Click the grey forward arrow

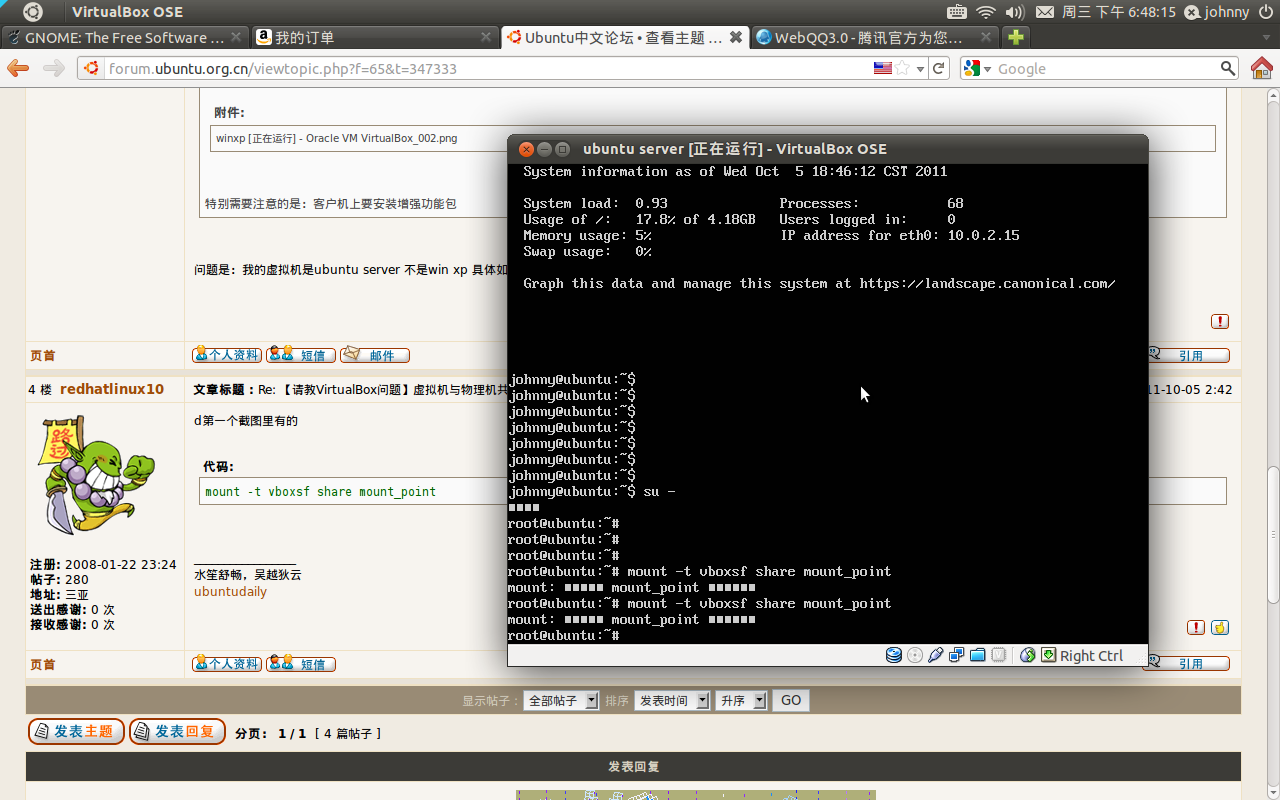click(54, 68)
